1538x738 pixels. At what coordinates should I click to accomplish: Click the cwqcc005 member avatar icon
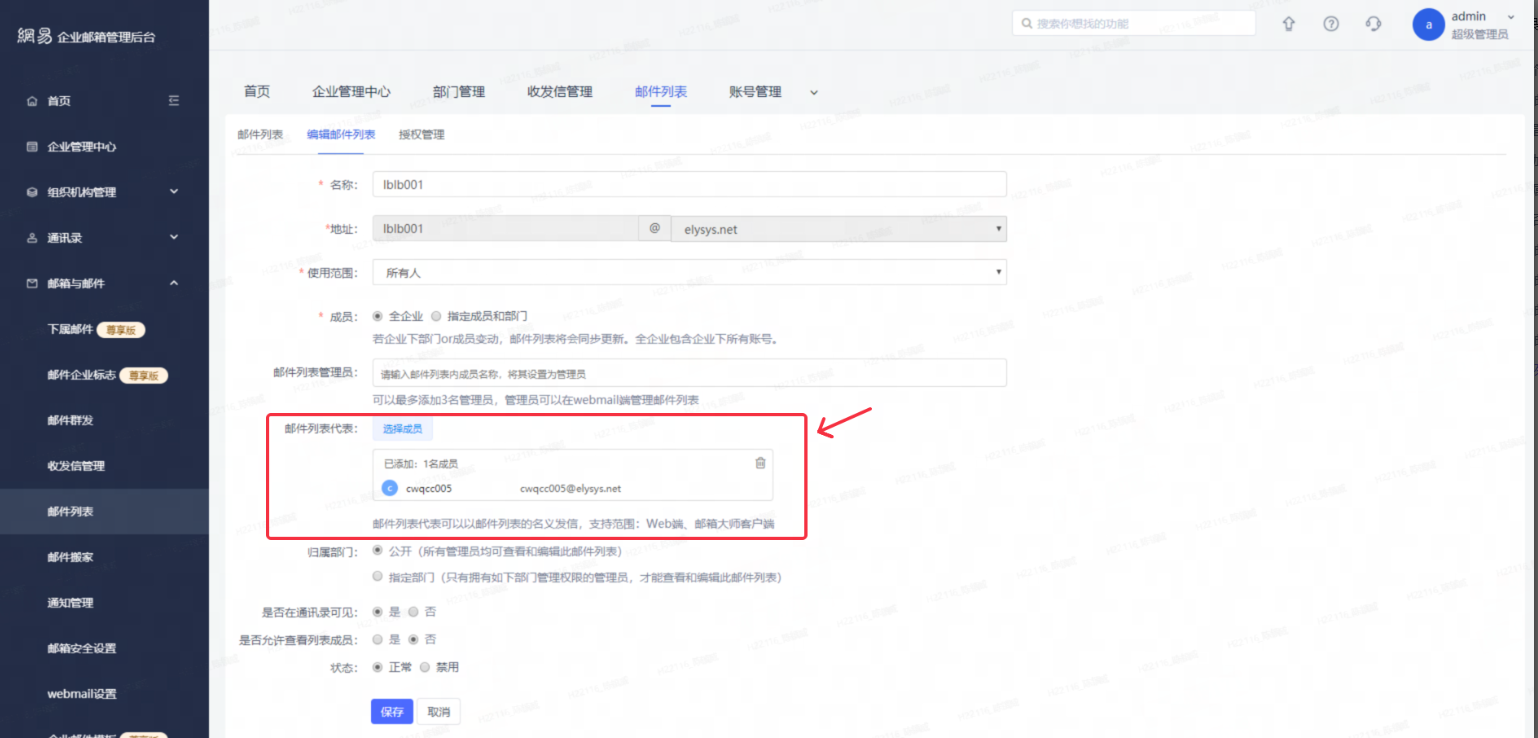pos(390,488)
